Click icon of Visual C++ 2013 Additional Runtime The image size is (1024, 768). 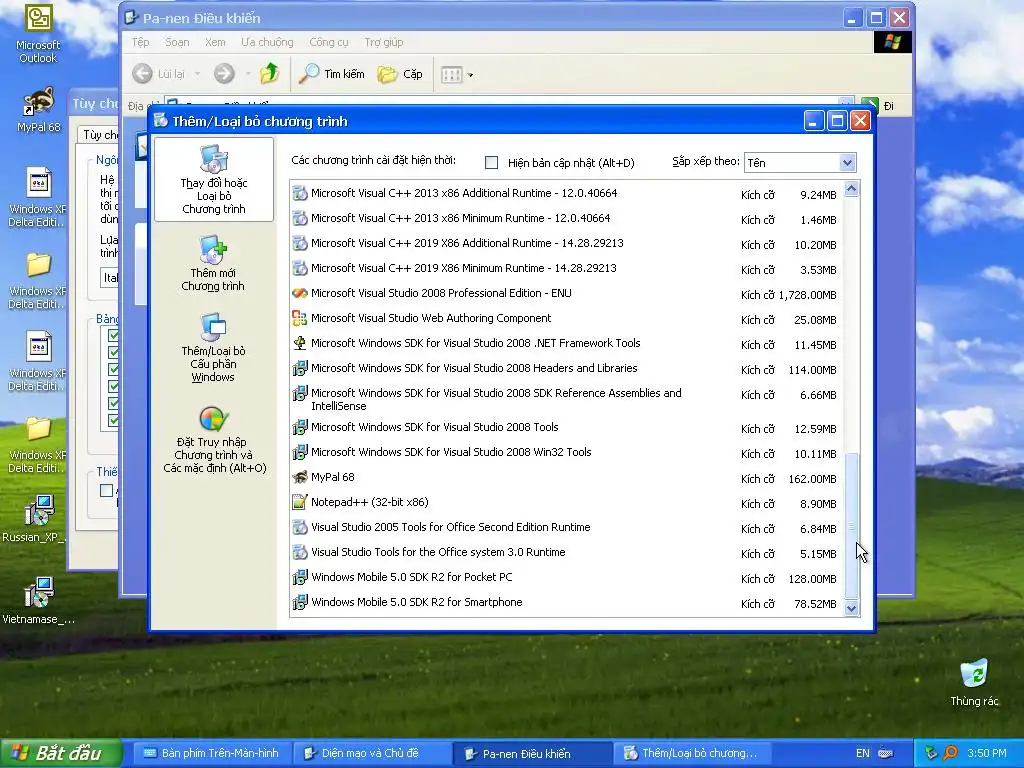[x=300, y=193]
